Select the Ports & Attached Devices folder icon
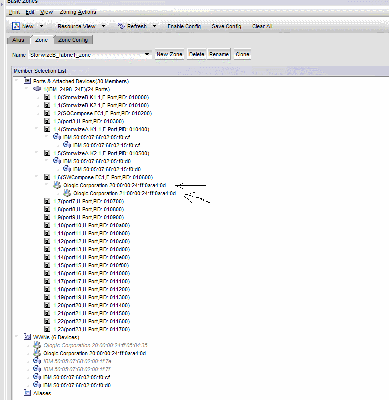Screen dimensions: 389x400 pos(28,81)
